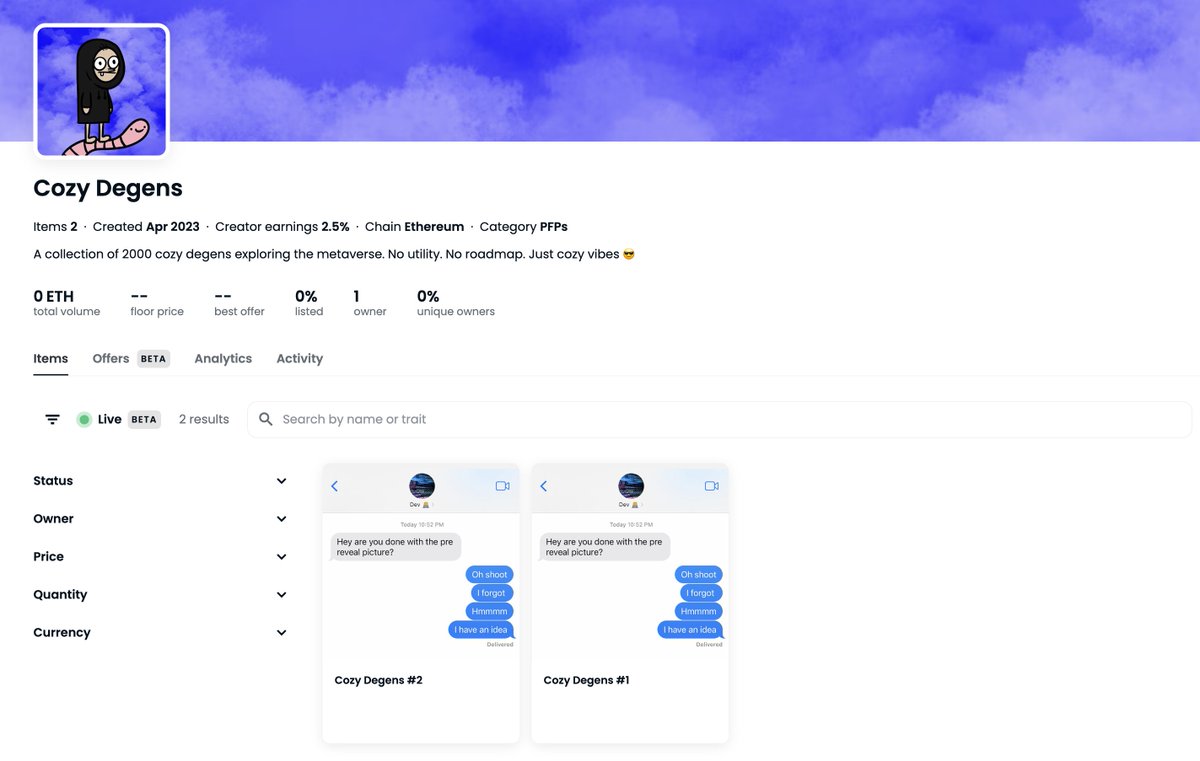Open the Activity tab

pyautogui.click(x=300, y=359)
